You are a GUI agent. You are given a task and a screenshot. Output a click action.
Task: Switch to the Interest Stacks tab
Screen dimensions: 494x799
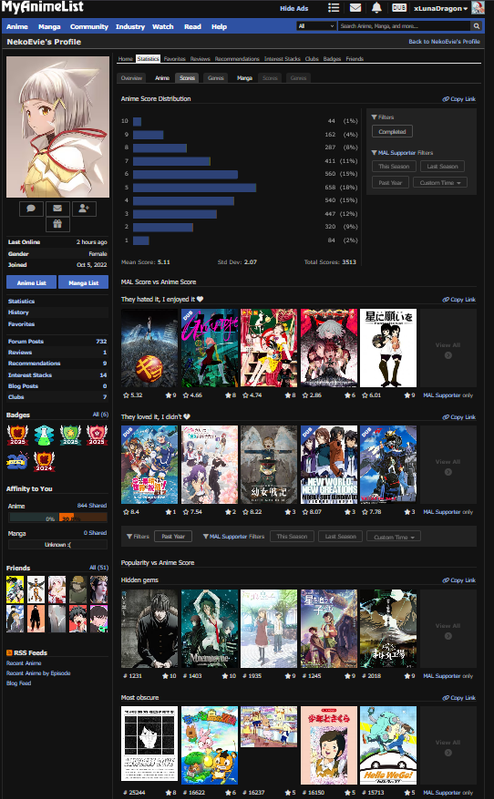pyautogui.click(x=282, y=59)
